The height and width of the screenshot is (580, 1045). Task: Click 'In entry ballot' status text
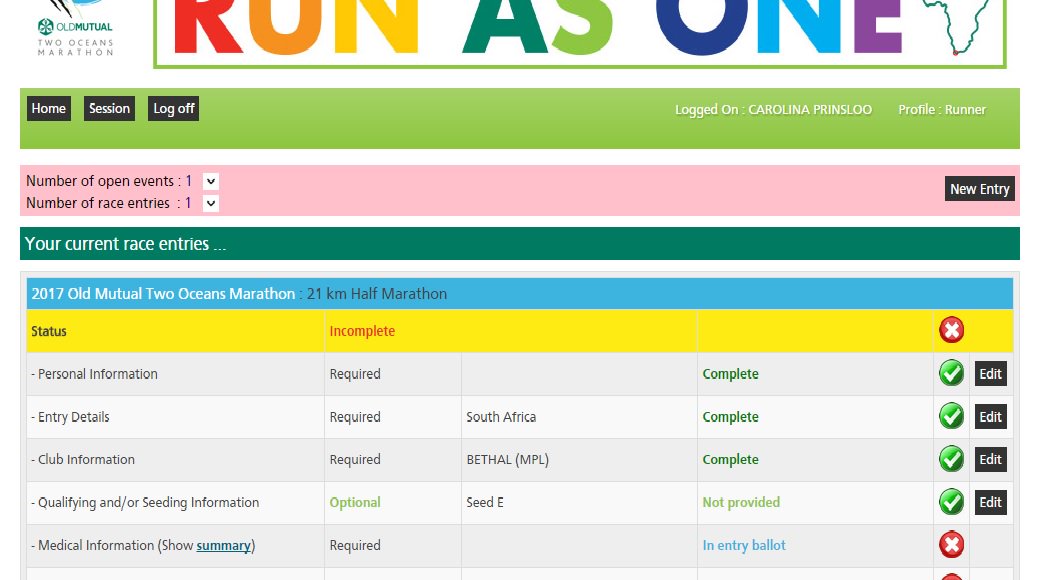744,545
